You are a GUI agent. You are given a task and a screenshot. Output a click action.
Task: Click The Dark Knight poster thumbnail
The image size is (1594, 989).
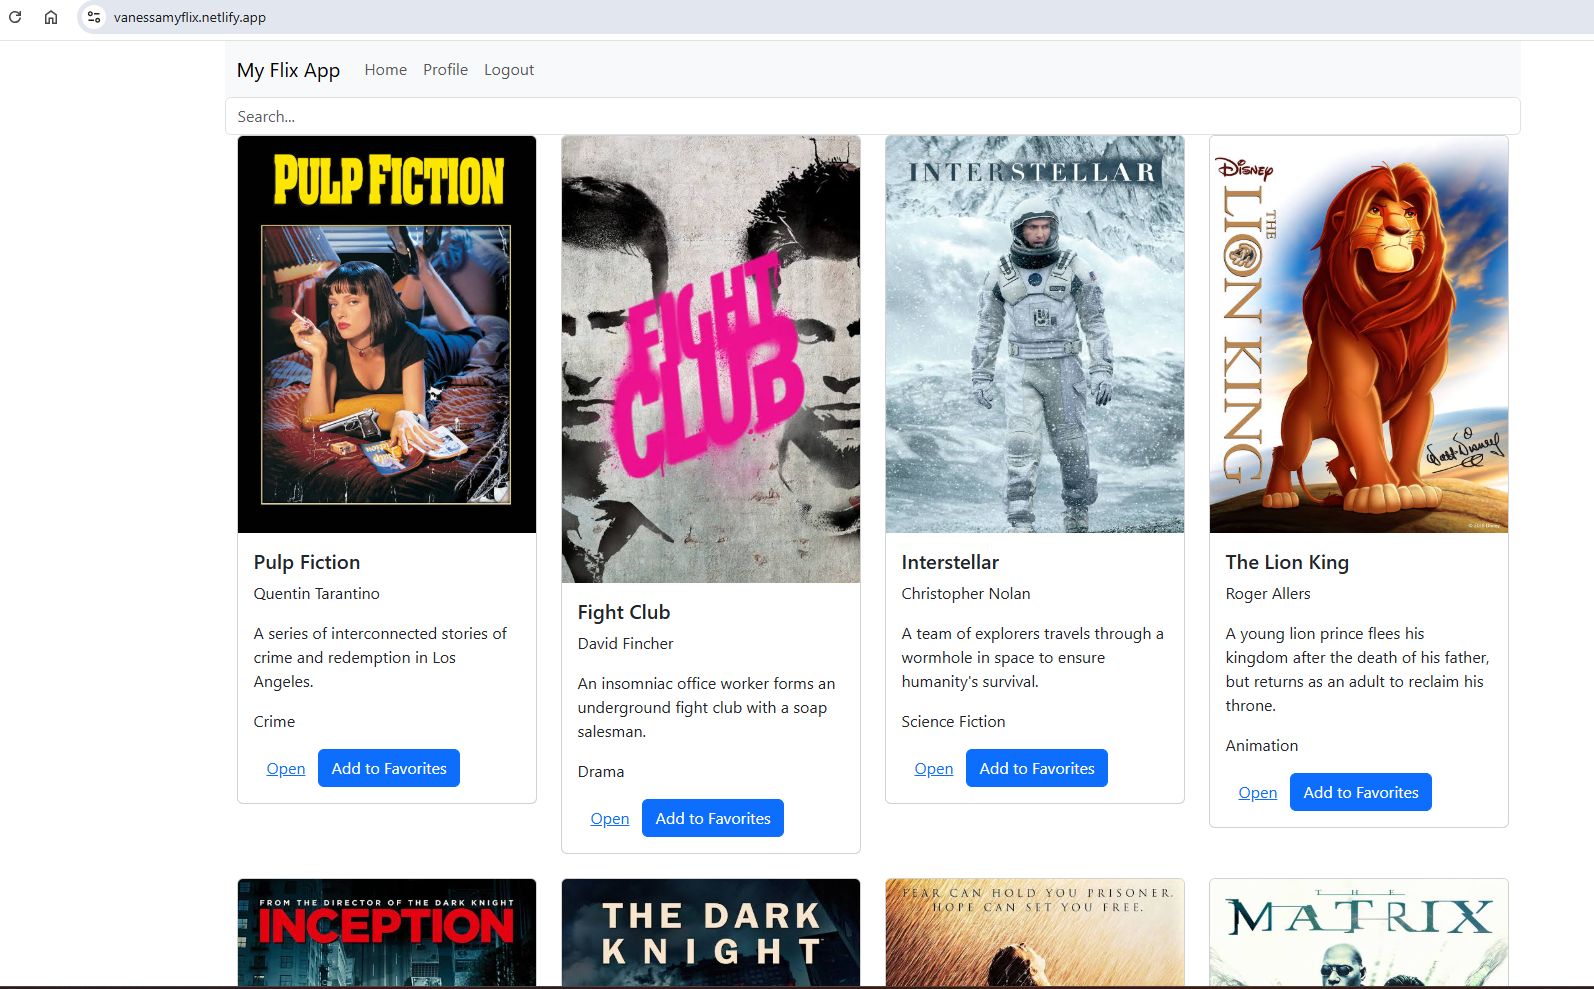tap(711, 933)
